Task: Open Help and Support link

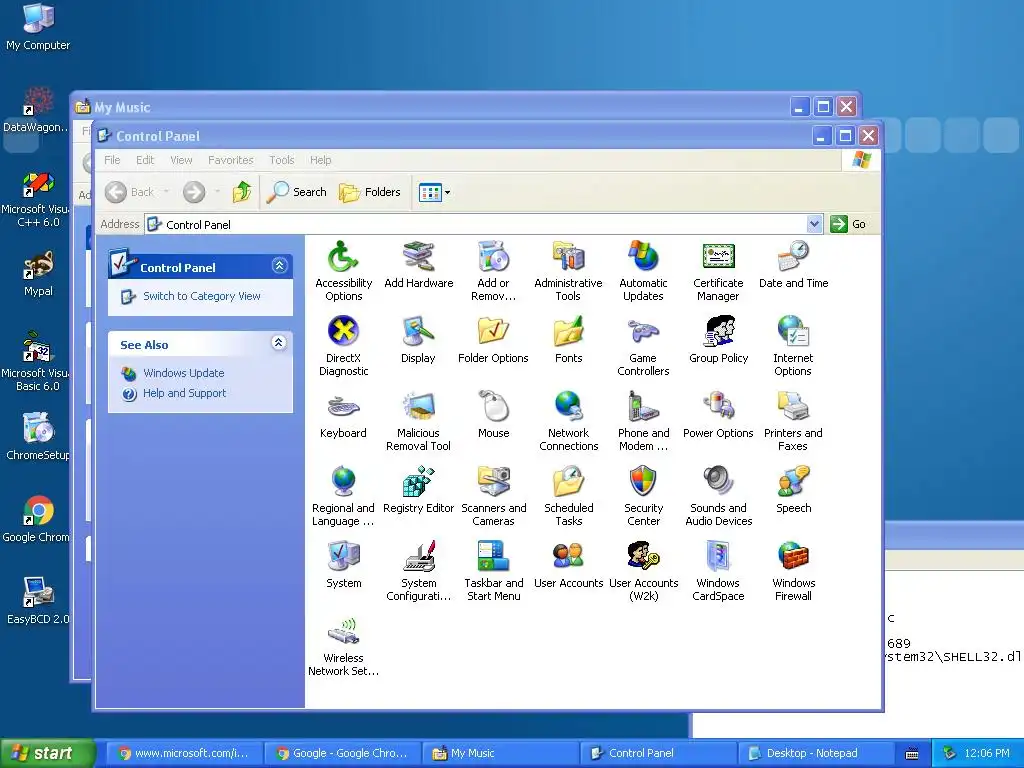Action: pos(184,393)
